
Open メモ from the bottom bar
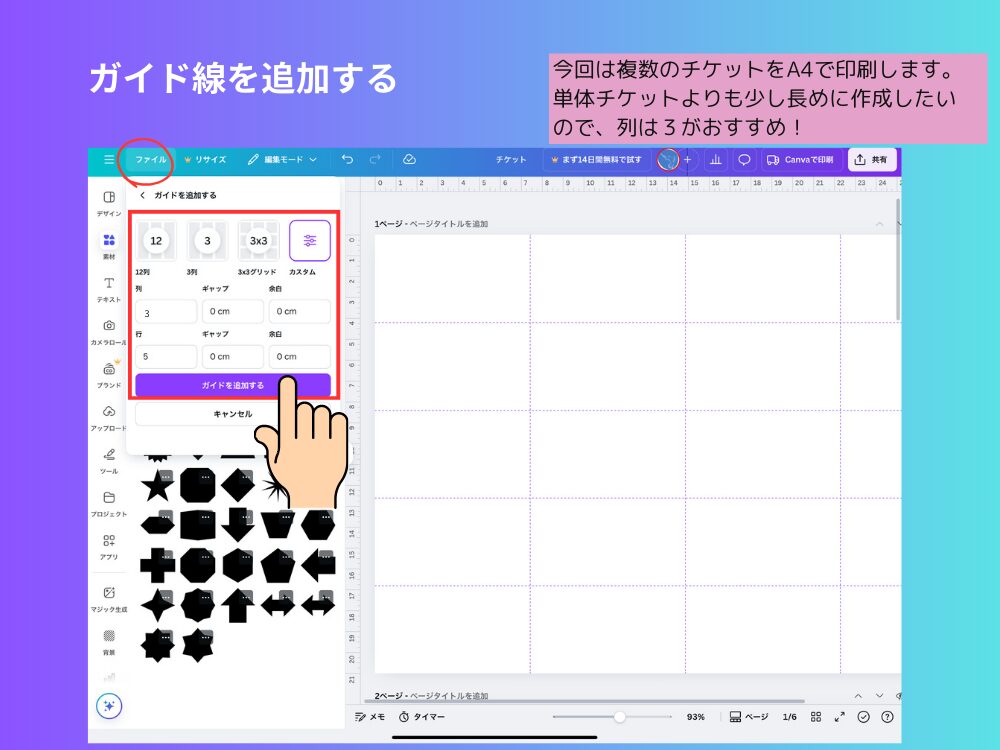(x=368, y=717)
